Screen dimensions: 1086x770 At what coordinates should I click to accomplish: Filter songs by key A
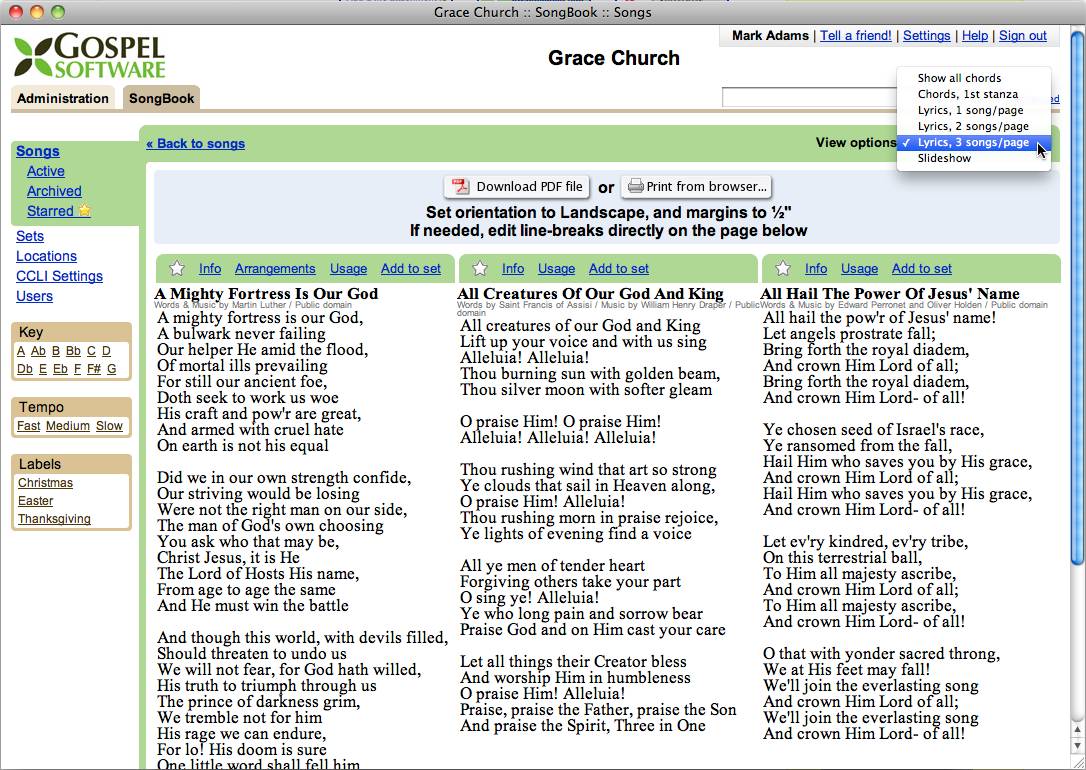point(21,351)
